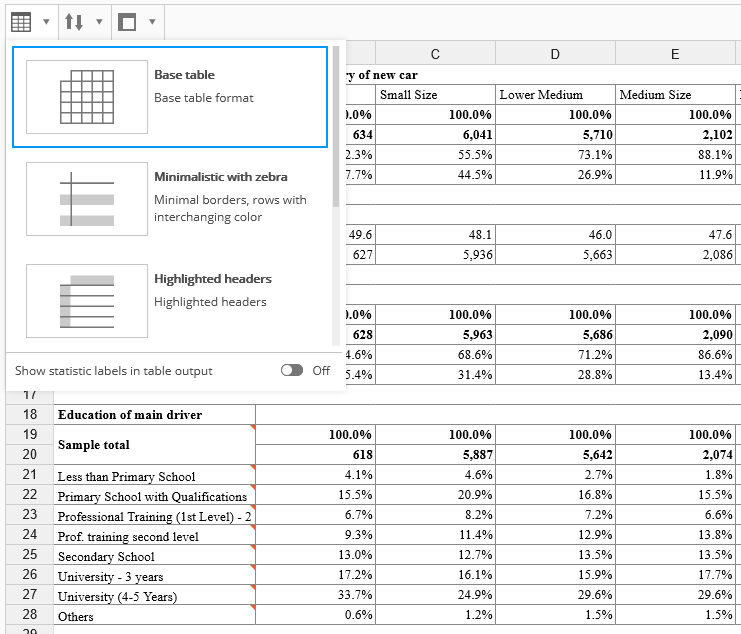This screenshot has width=741, height=634.
Task: Click the sort arrows icon
Action: tap(74, 22)
